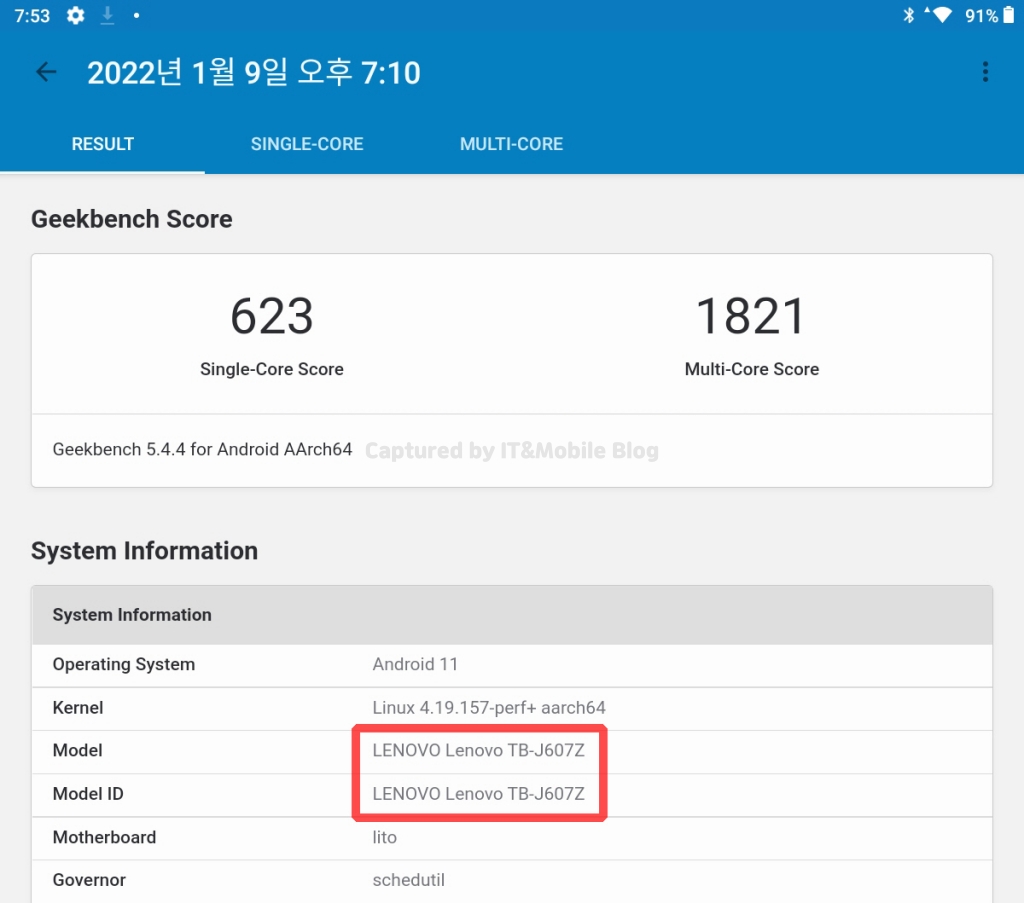This screenshot has width=1024, height=903.
Task: Tap the Motherboard row label
Action: (x=104, y=837)
